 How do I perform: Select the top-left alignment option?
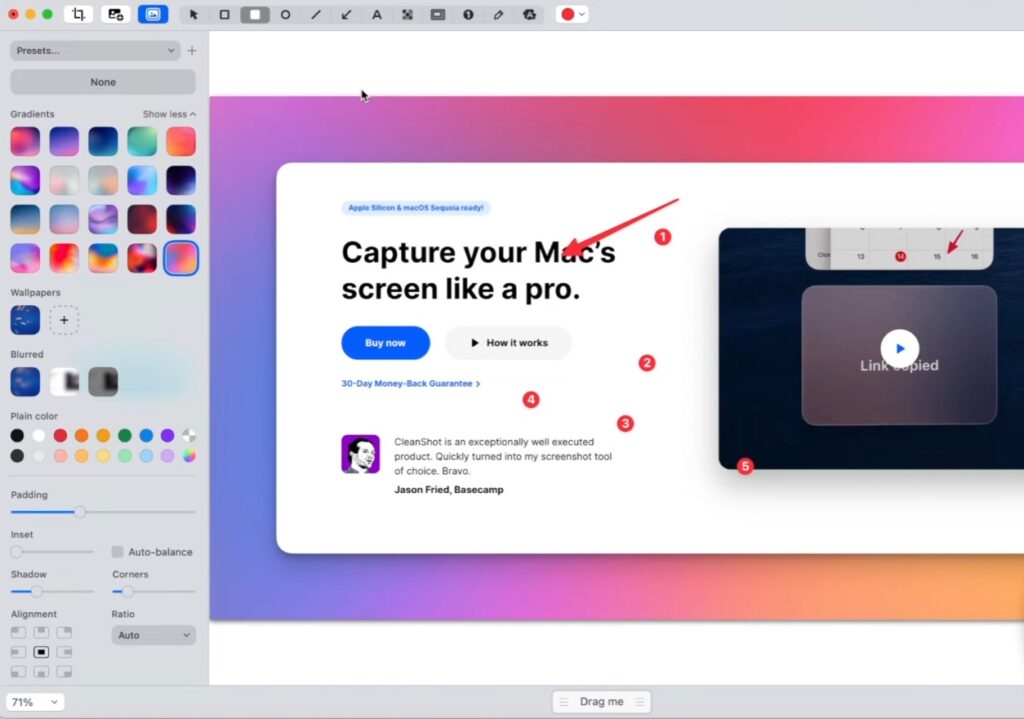pos(17,632)
